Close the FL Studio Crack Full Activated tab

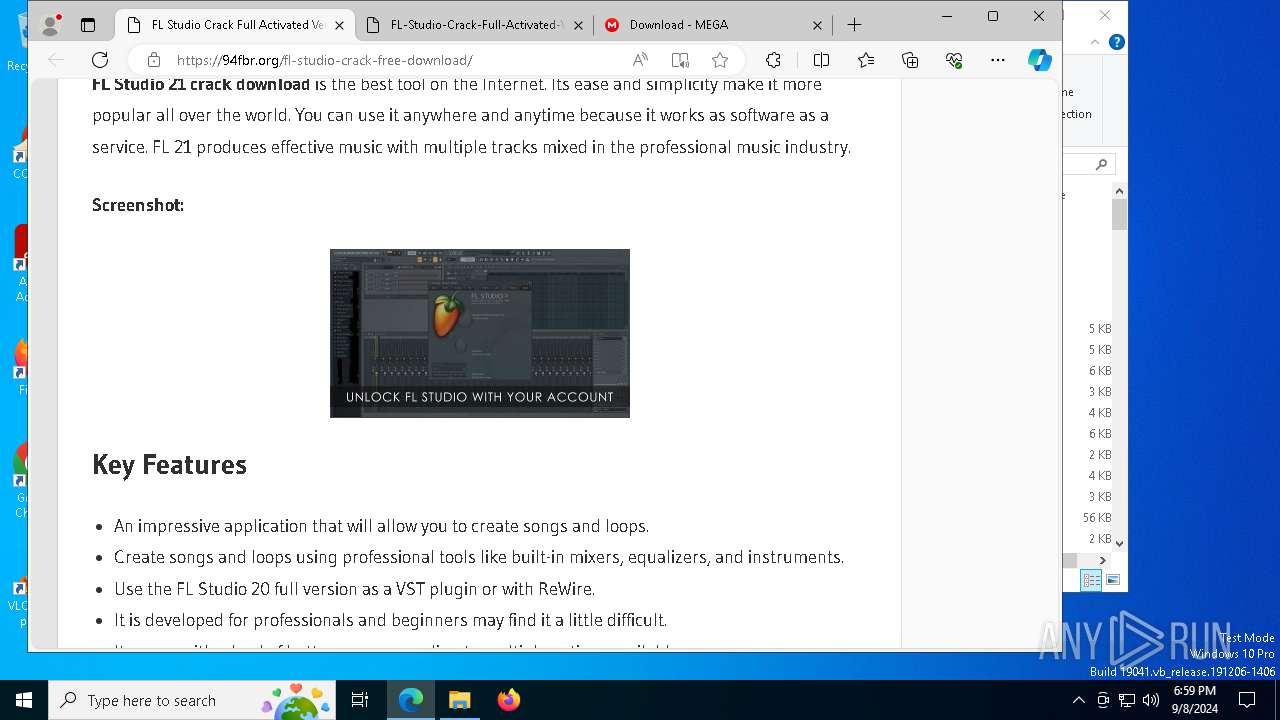tap(340, 25)
